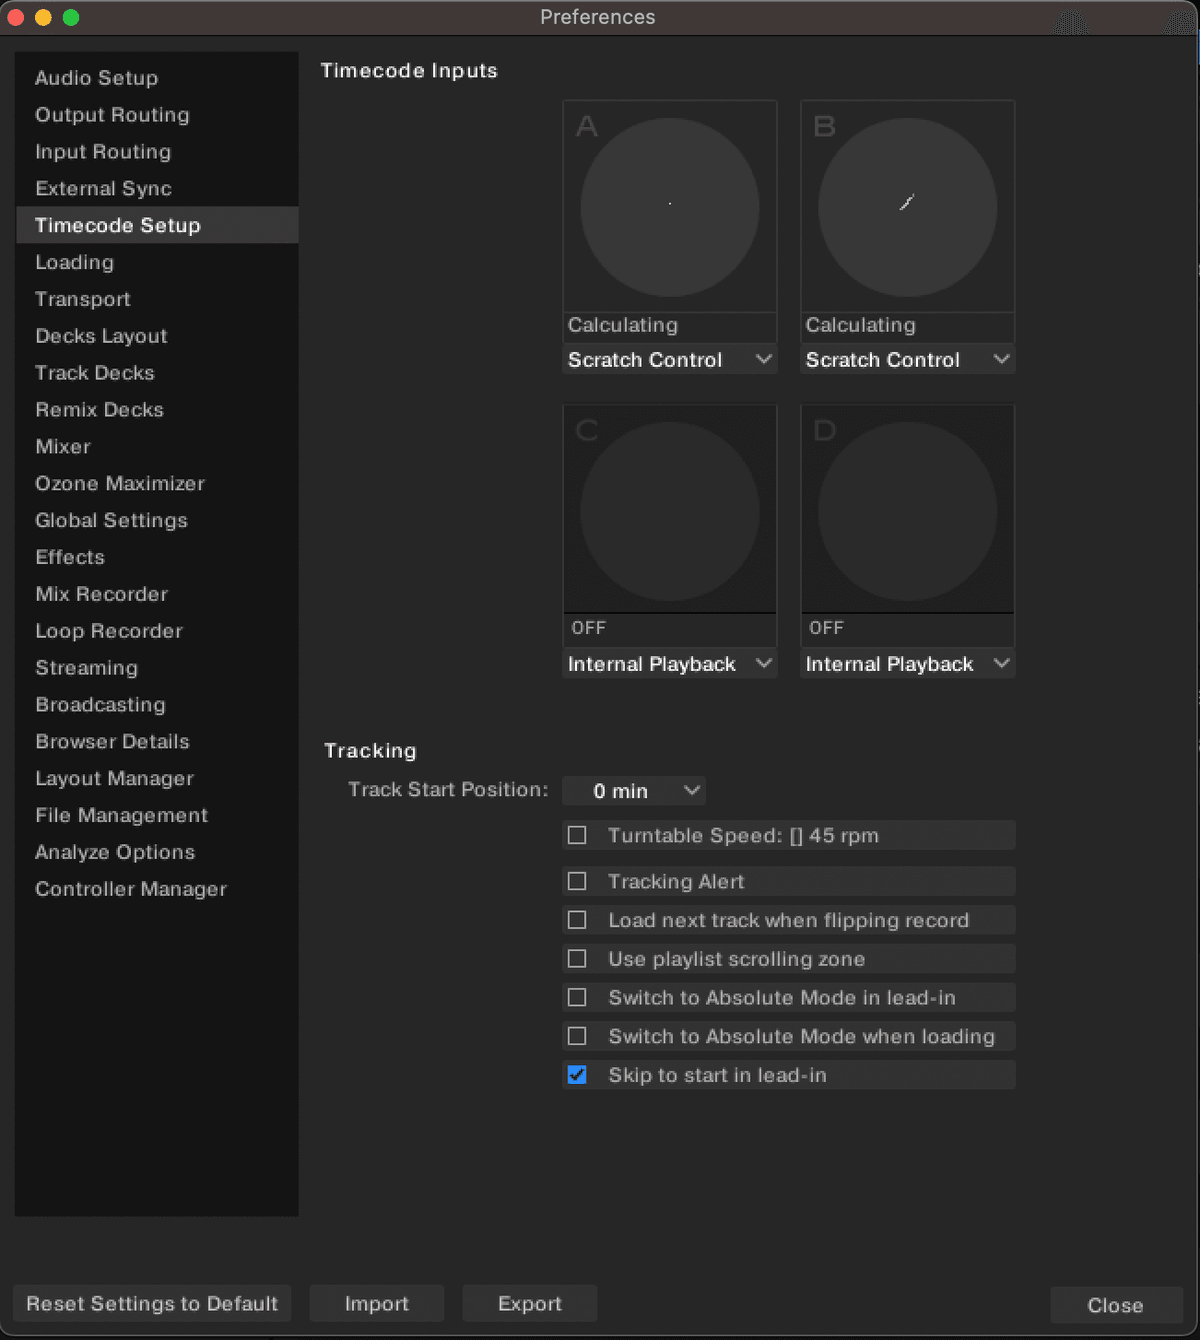Click Deck B's calibration scope circle
Screen dimensions: 1200x1340
906,206
